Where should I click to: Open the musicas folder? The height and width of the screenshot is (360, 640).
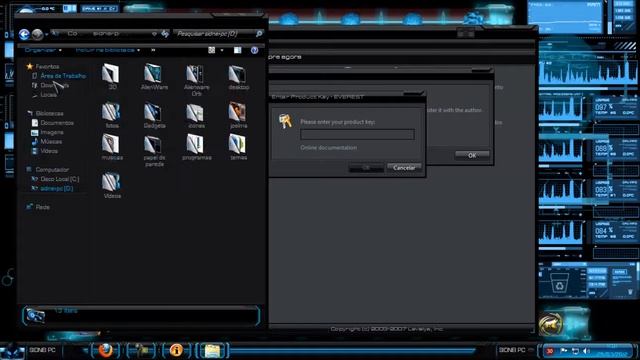point(112,147)
